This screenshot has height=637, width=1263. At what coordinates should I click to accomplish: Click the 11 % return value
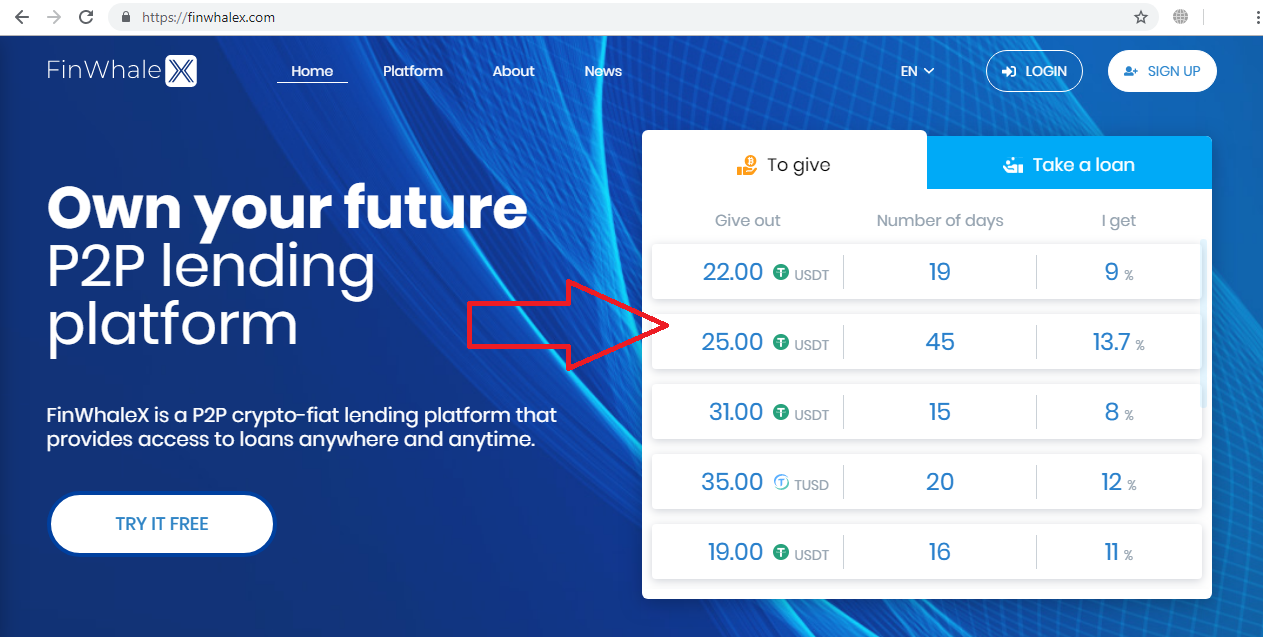point(1118,552)
